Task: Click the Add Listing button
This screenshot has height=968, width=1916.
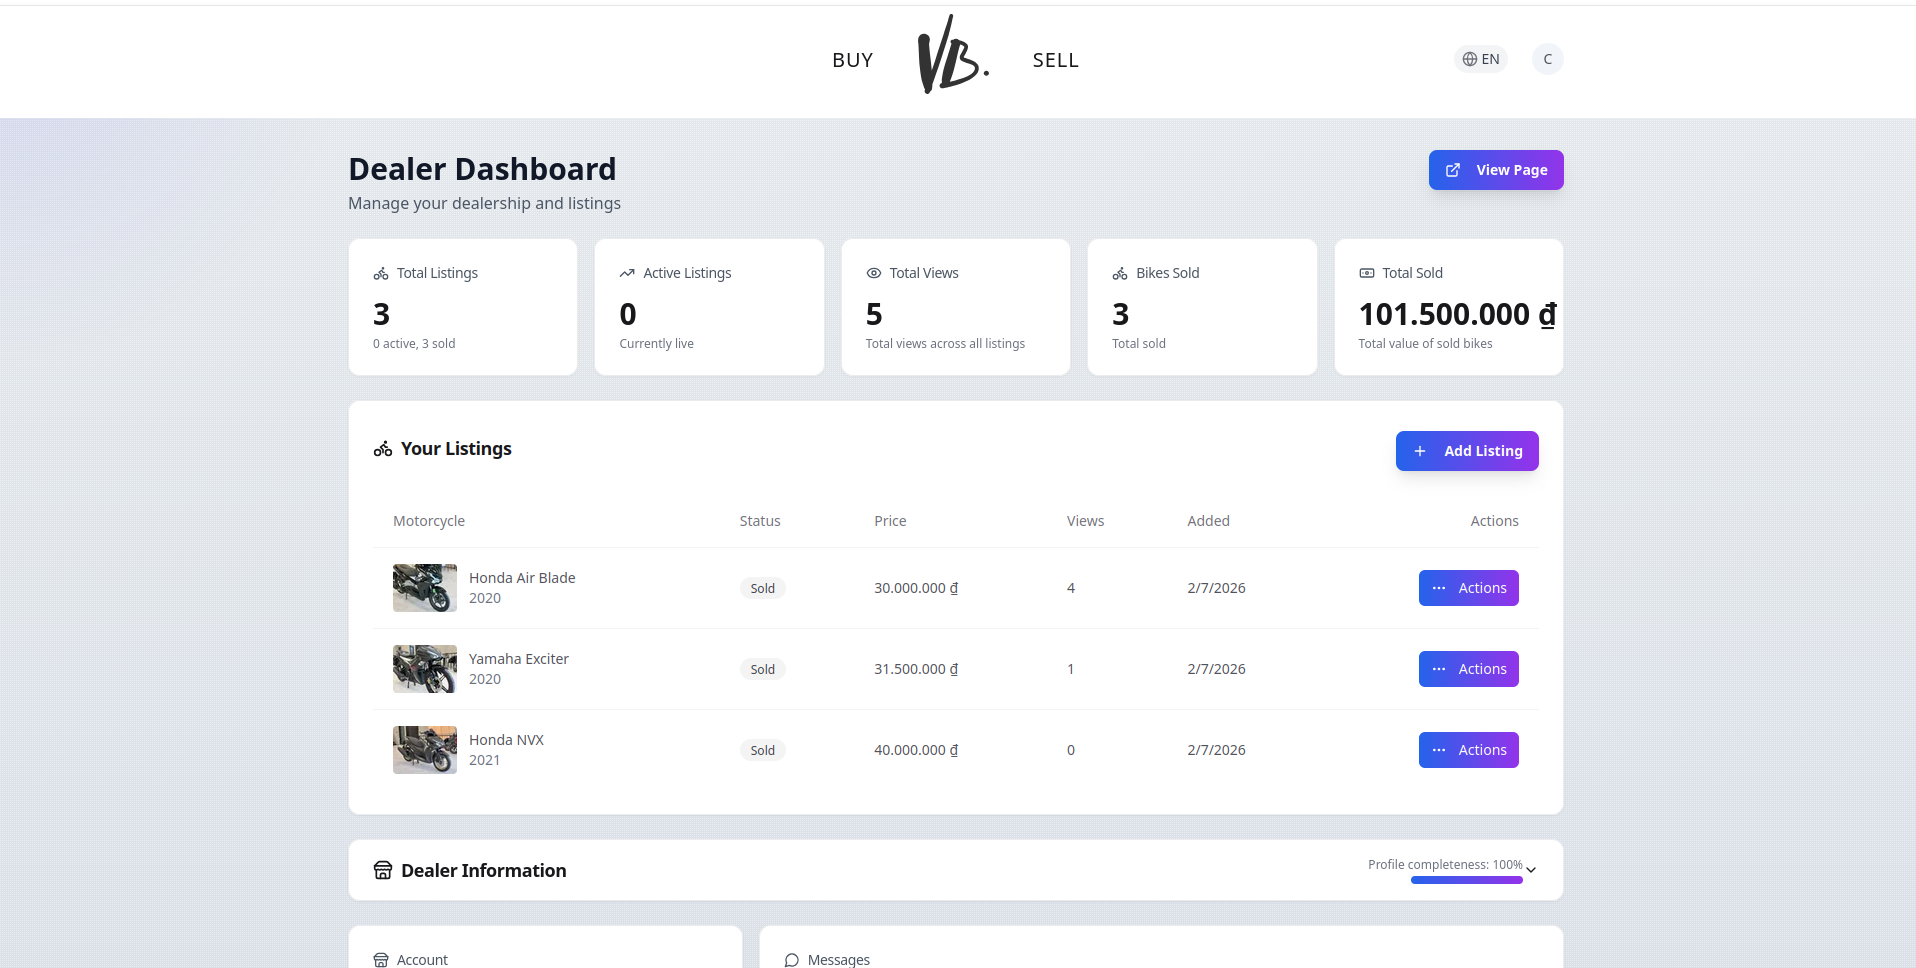Action: pos(1466,451)
